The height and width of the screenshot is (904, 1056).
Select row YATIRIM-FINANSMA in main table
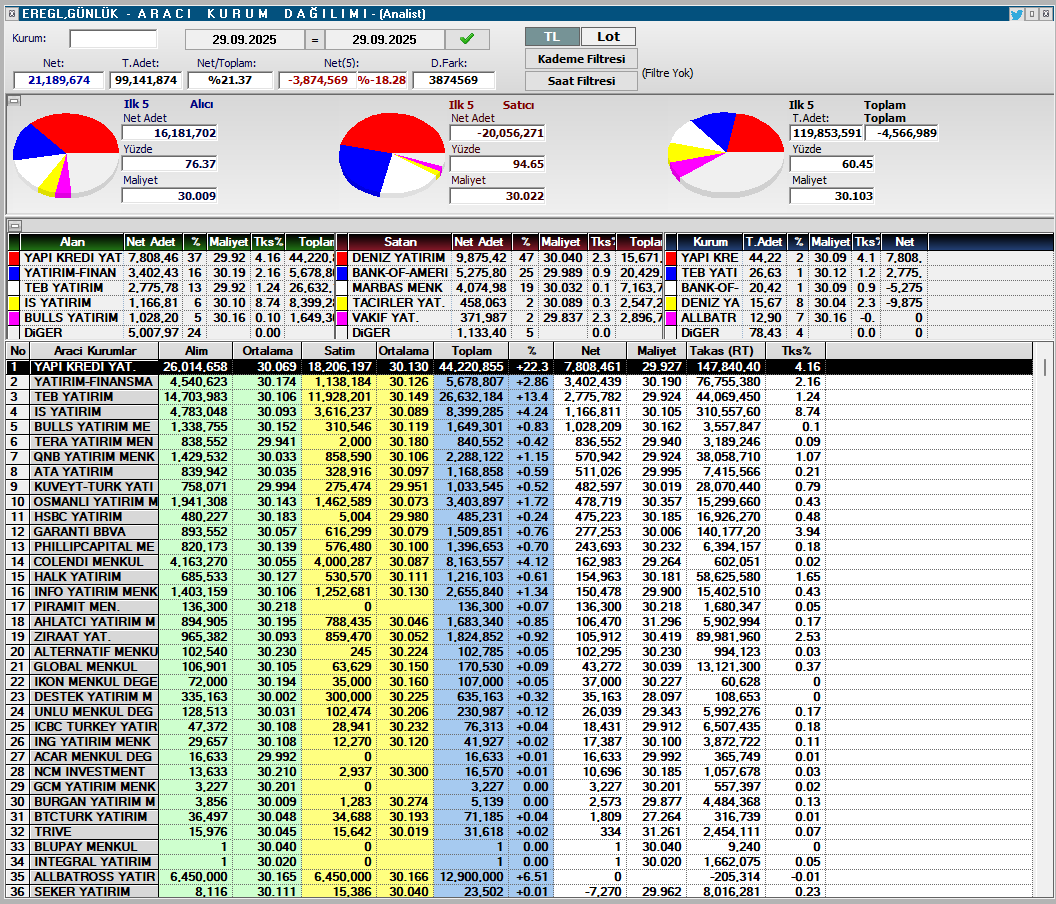[519, 382]
